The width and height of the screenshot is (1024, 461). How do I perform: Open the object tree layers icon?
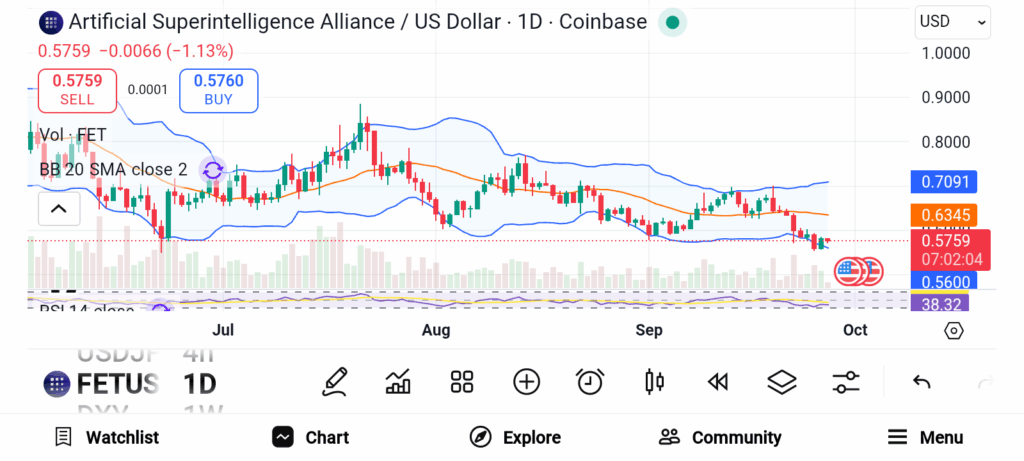[x=781, y=381]
